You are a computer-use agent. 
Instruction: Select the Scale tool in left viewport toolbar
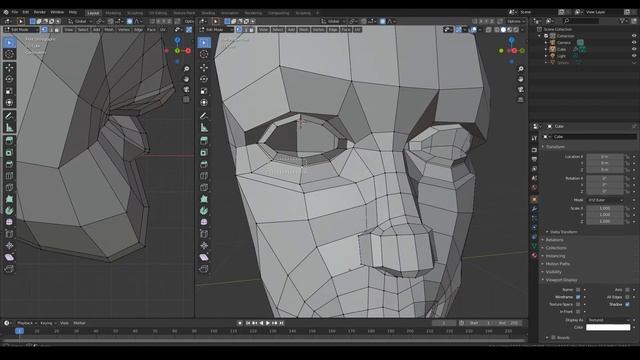(x=9, y=91)
